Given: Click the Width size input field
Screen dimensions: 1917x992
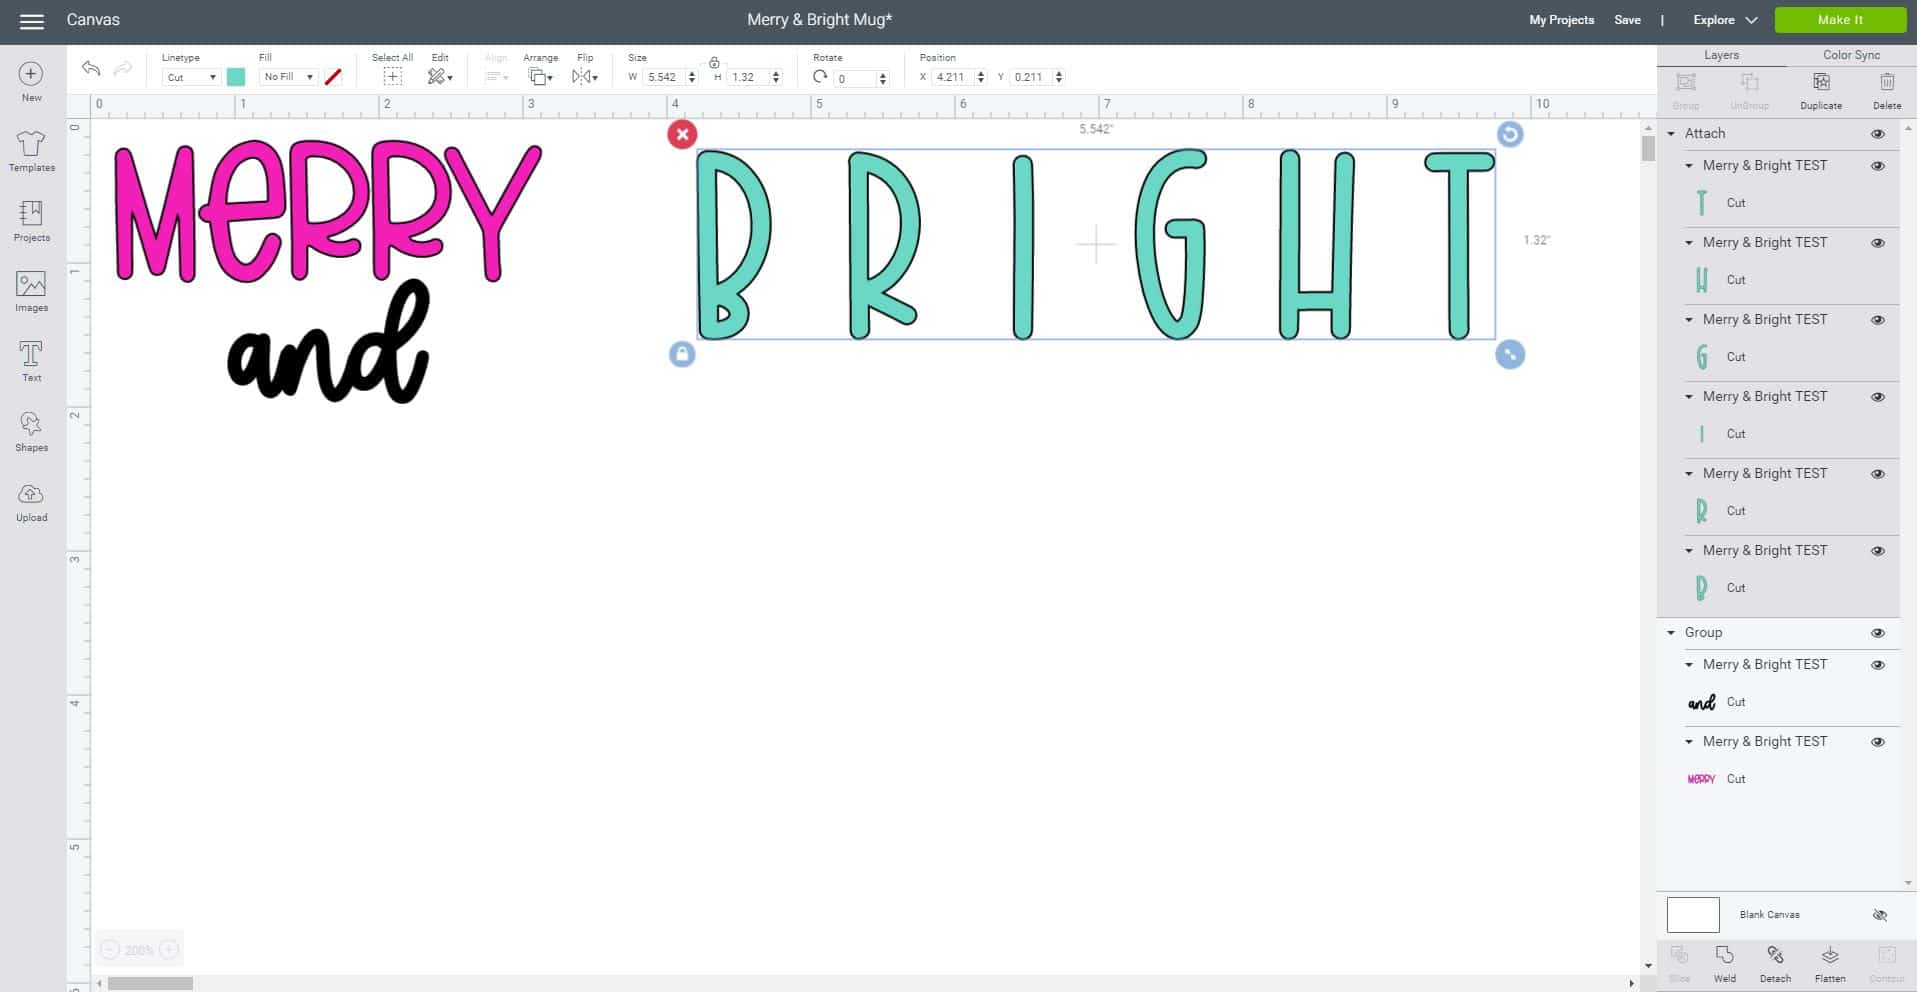Looking at the screenshot, I should (663, 77).
